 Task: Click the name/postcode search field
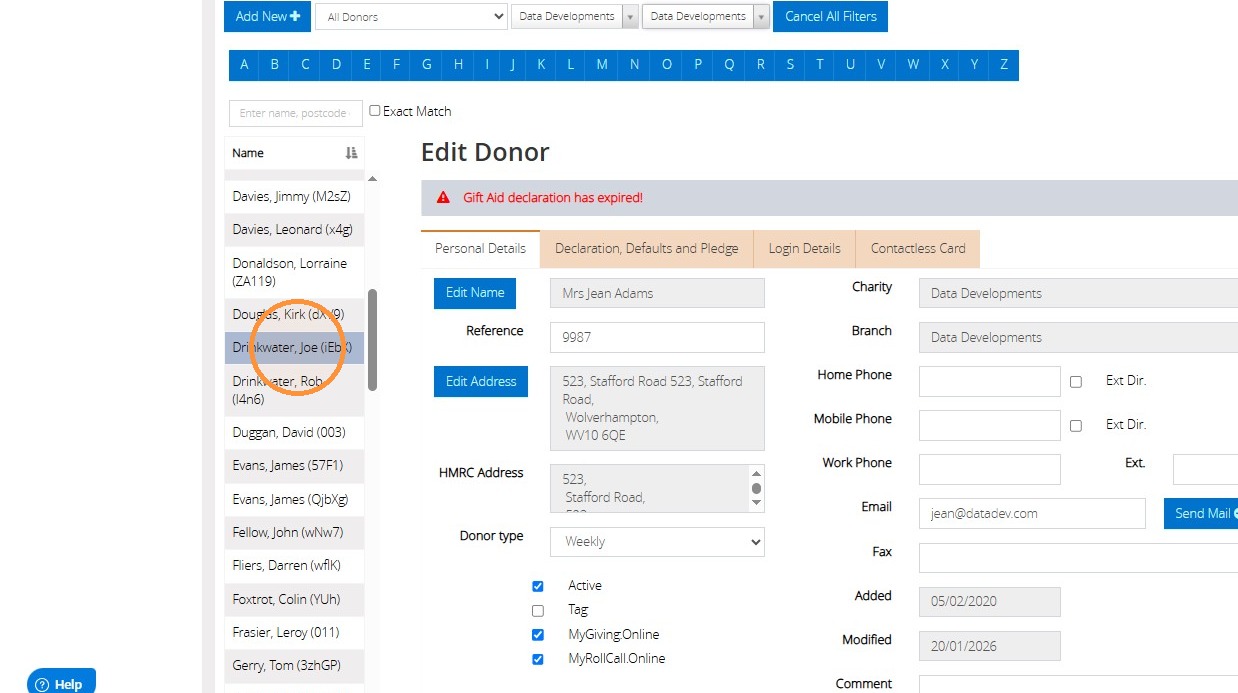(295, 113)
